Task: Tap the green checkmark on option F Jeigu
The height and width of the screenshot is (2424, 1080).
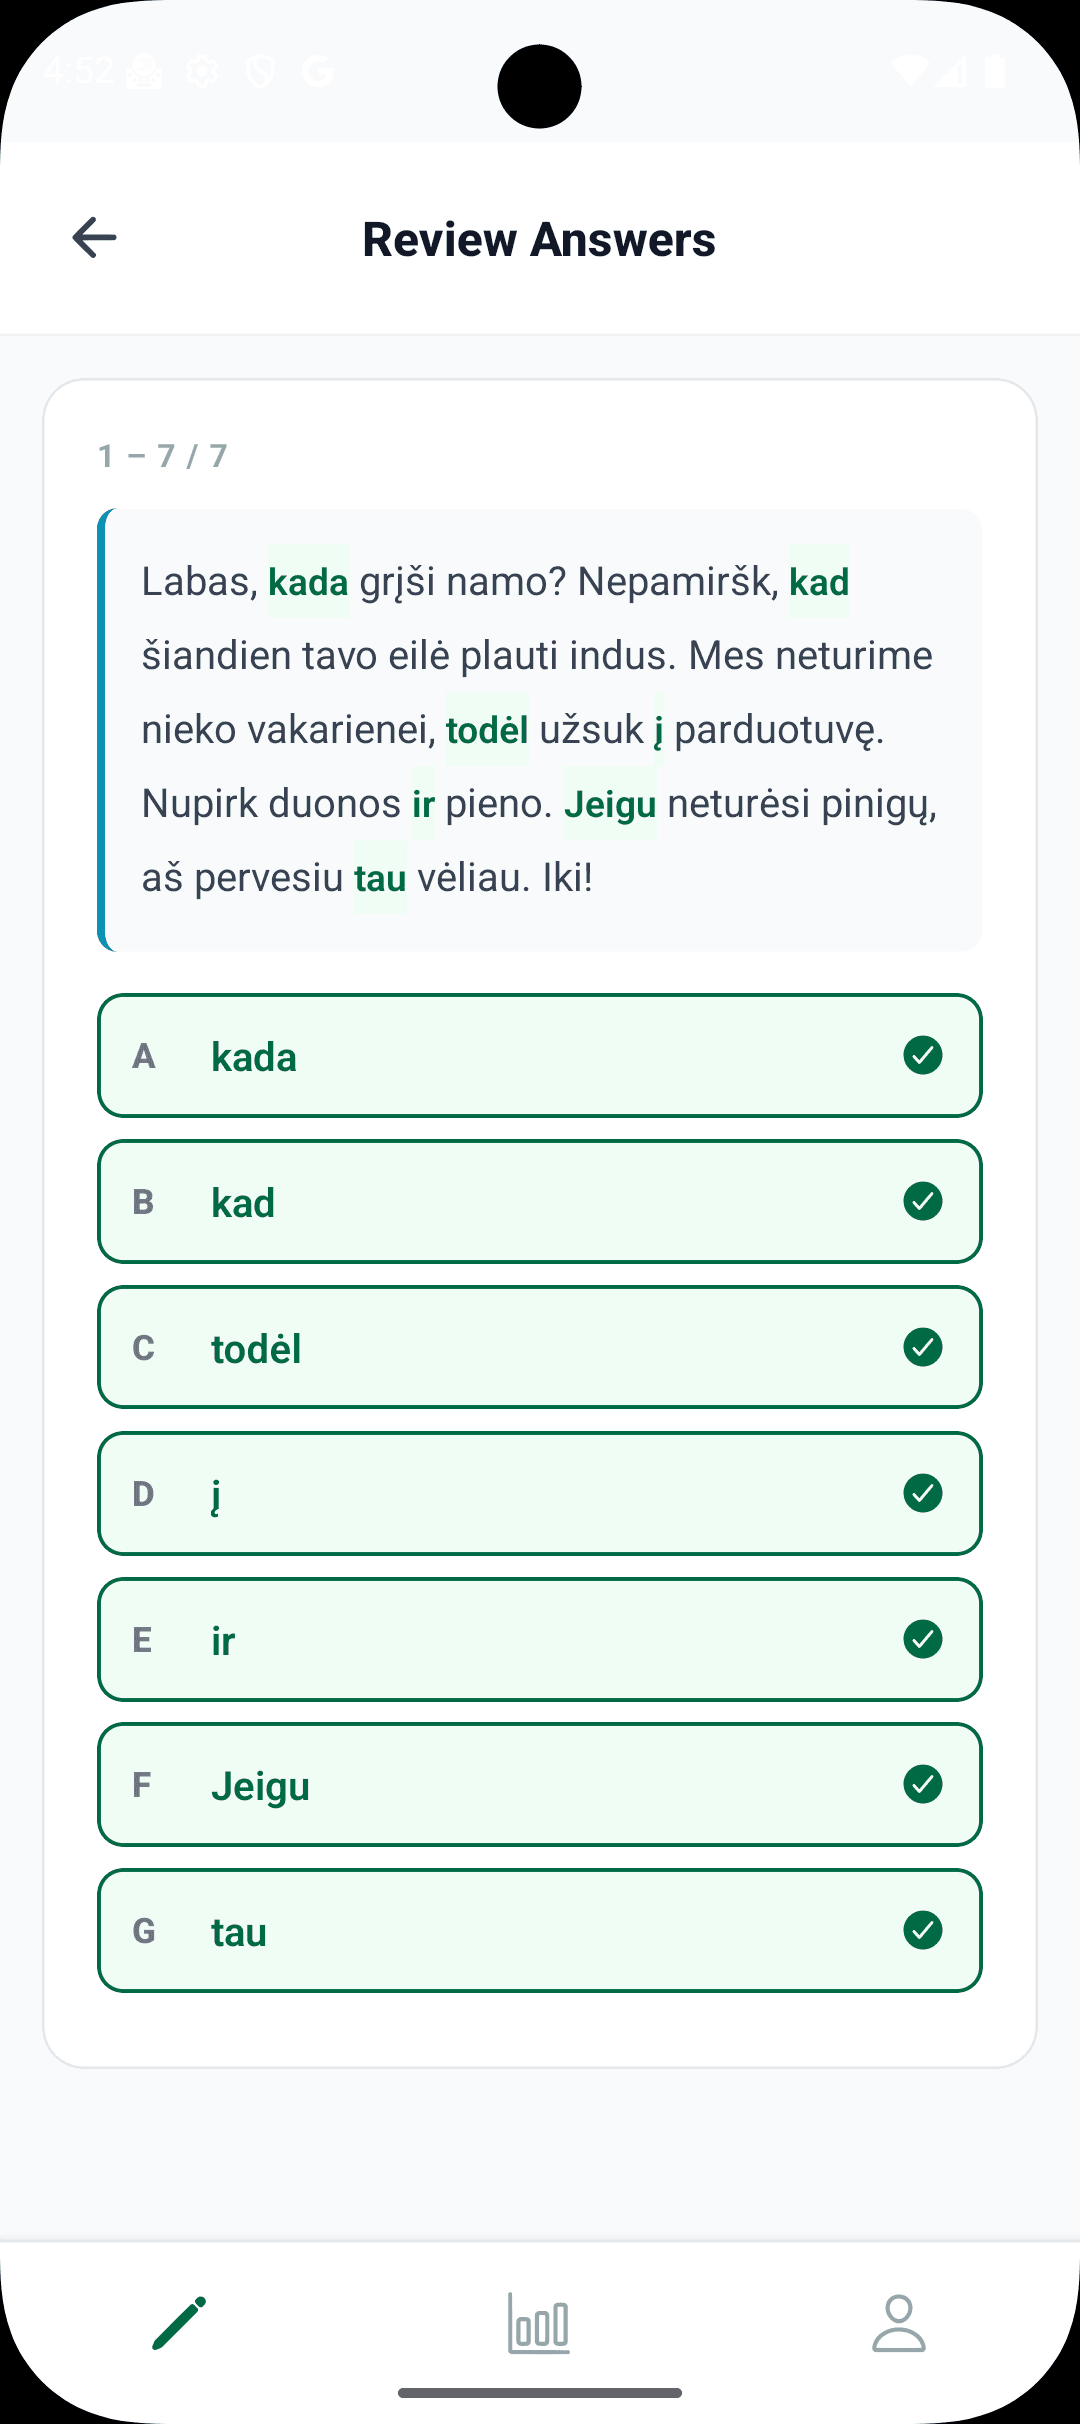Action: click(x=922, y=1785)
